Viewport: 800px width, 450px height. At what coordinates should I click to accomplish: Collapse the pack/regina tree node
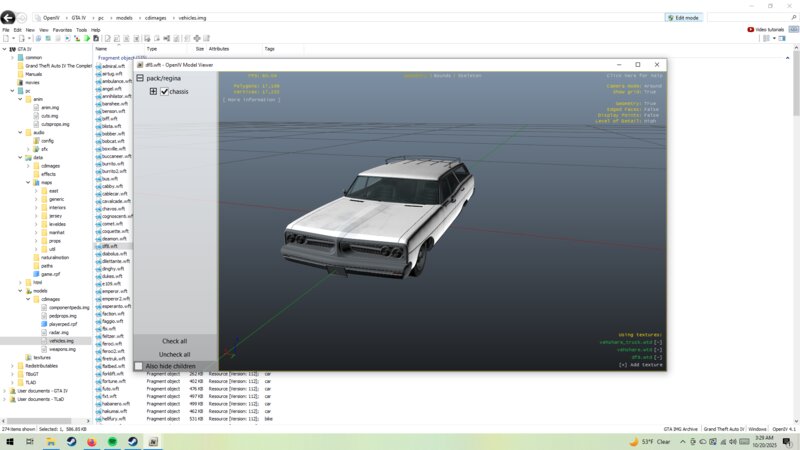point(140,77)
